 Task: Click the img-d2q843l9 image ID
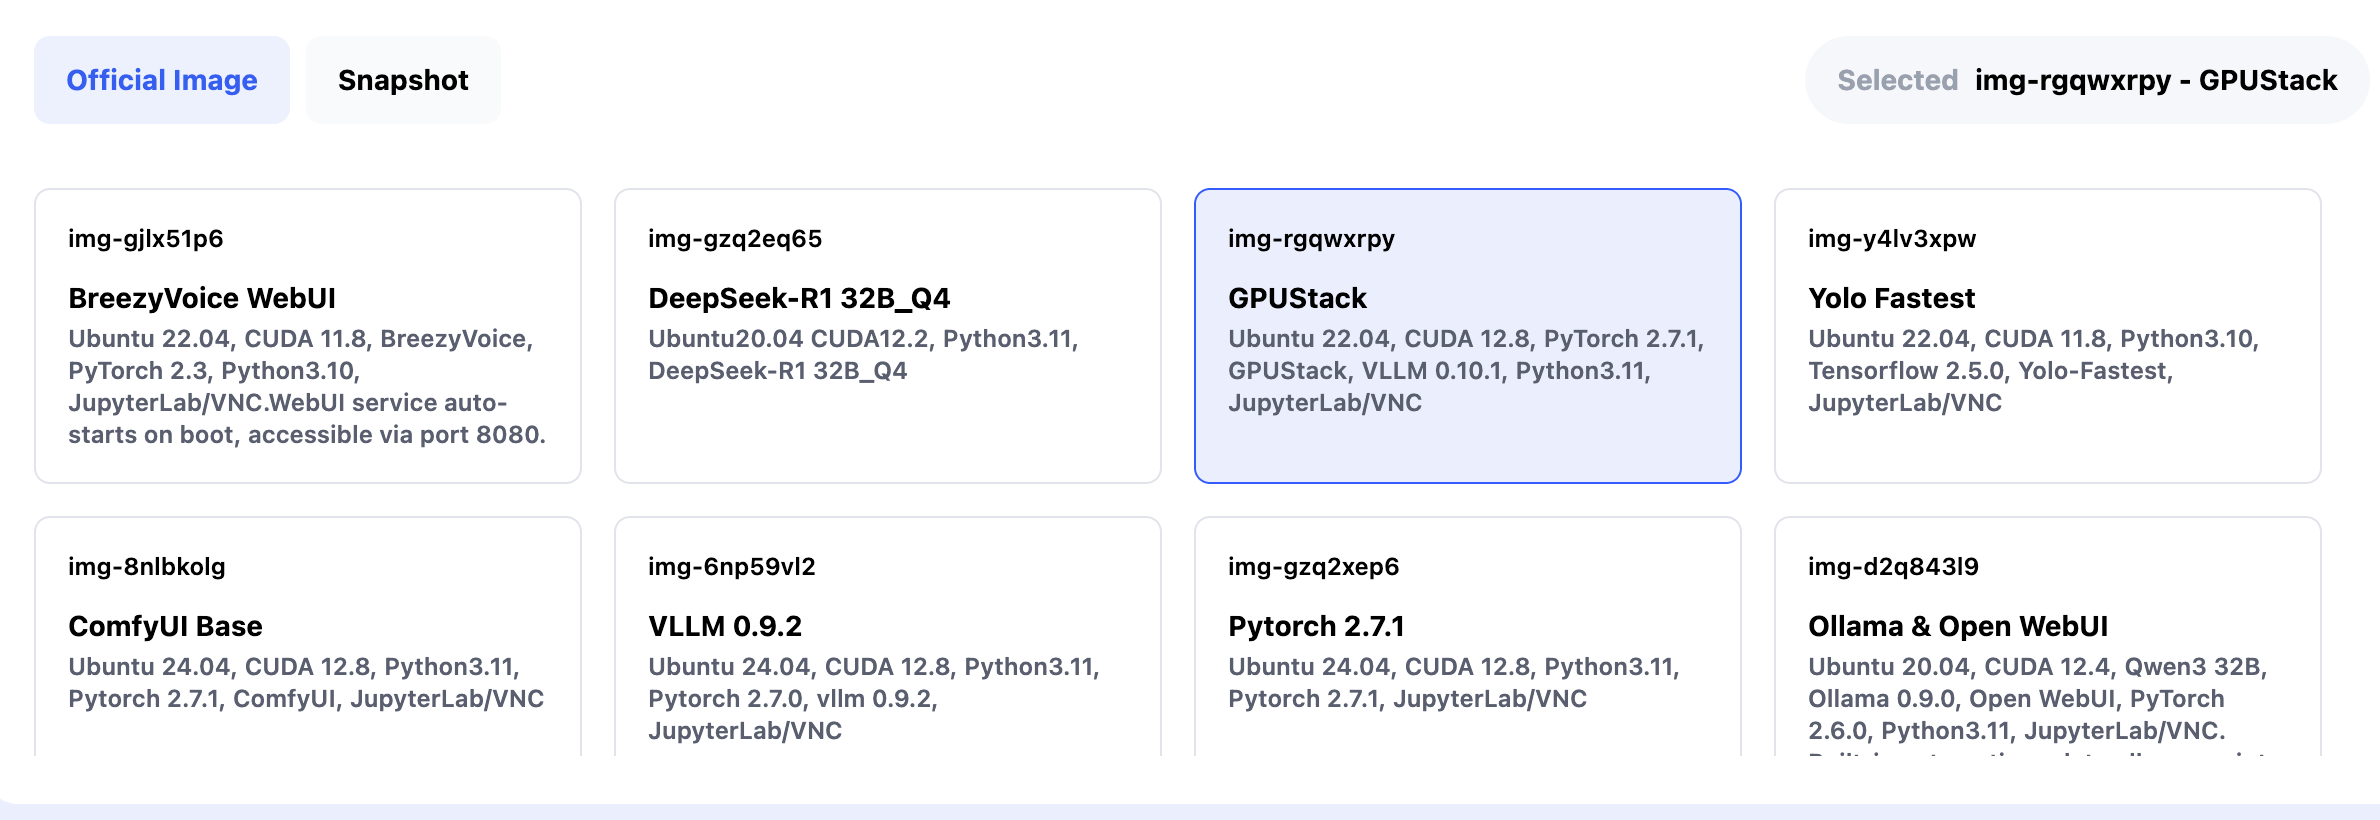[1893, 567]
